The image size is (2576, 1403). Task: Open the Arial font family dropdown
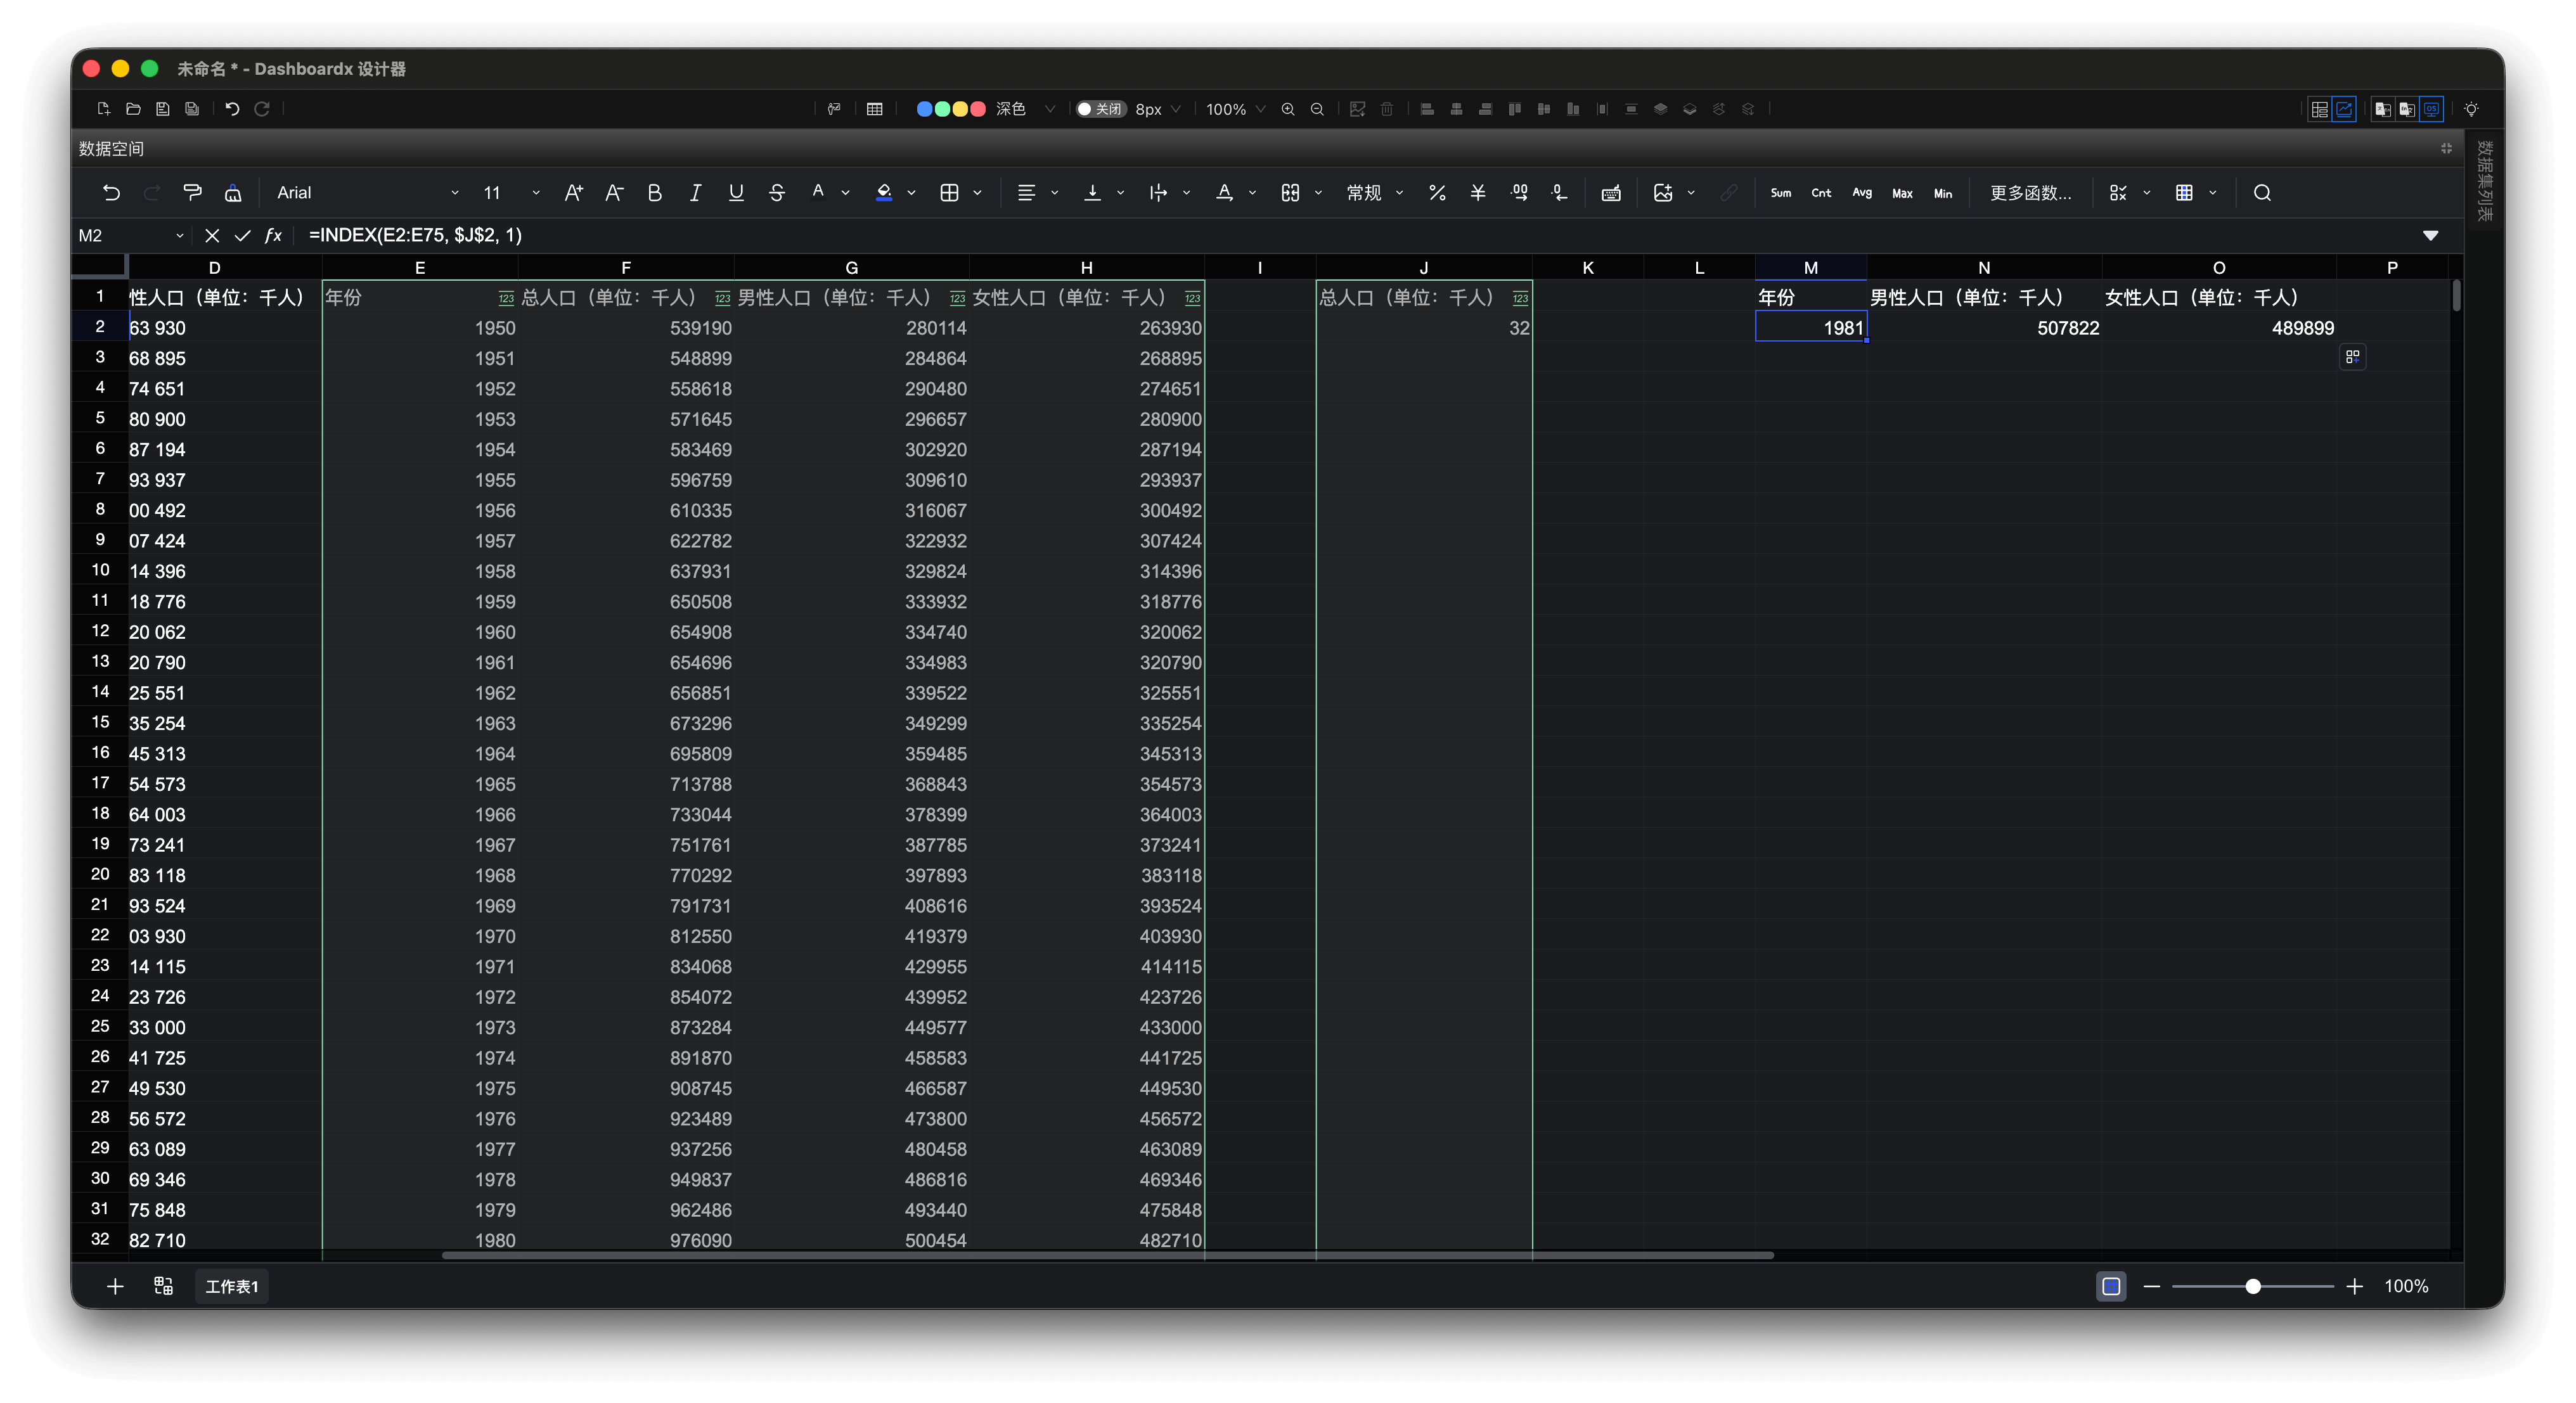click(x=366, y=192)
